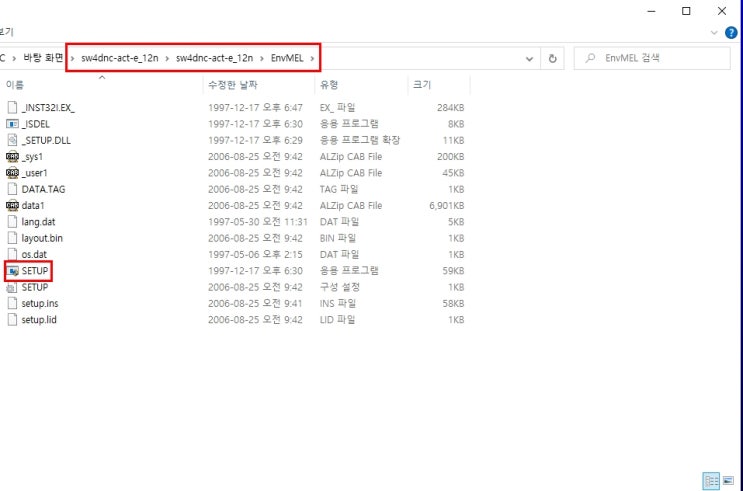Screen dimensions: 743x491
Task: Expand the arrow after first sw4dnc-act-e_12n breadcrumb
Action: pyautogui.click(x=167, y=58)
